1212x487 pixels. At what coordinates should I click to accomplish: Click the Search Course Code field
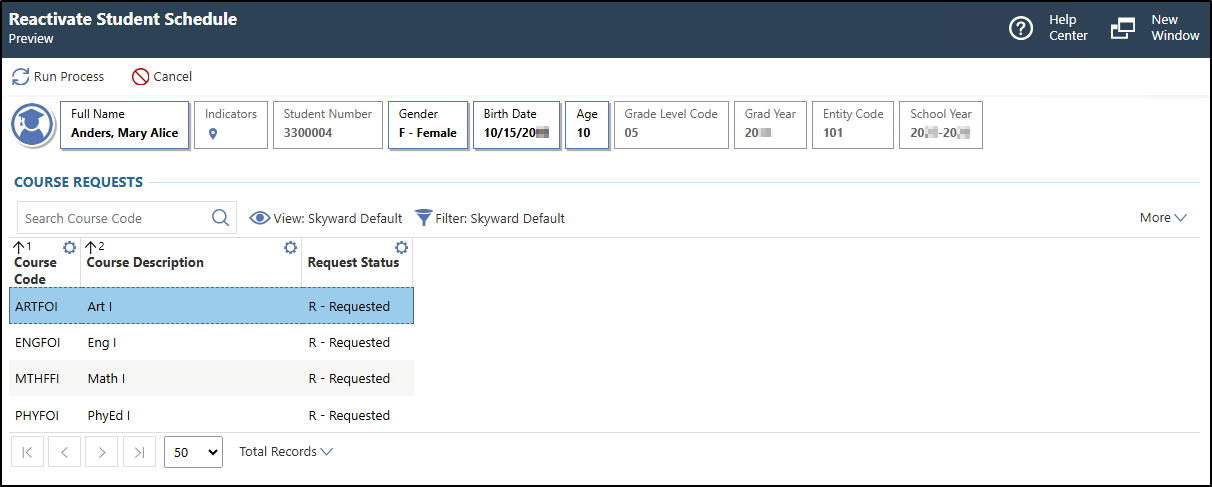point(112,218)
